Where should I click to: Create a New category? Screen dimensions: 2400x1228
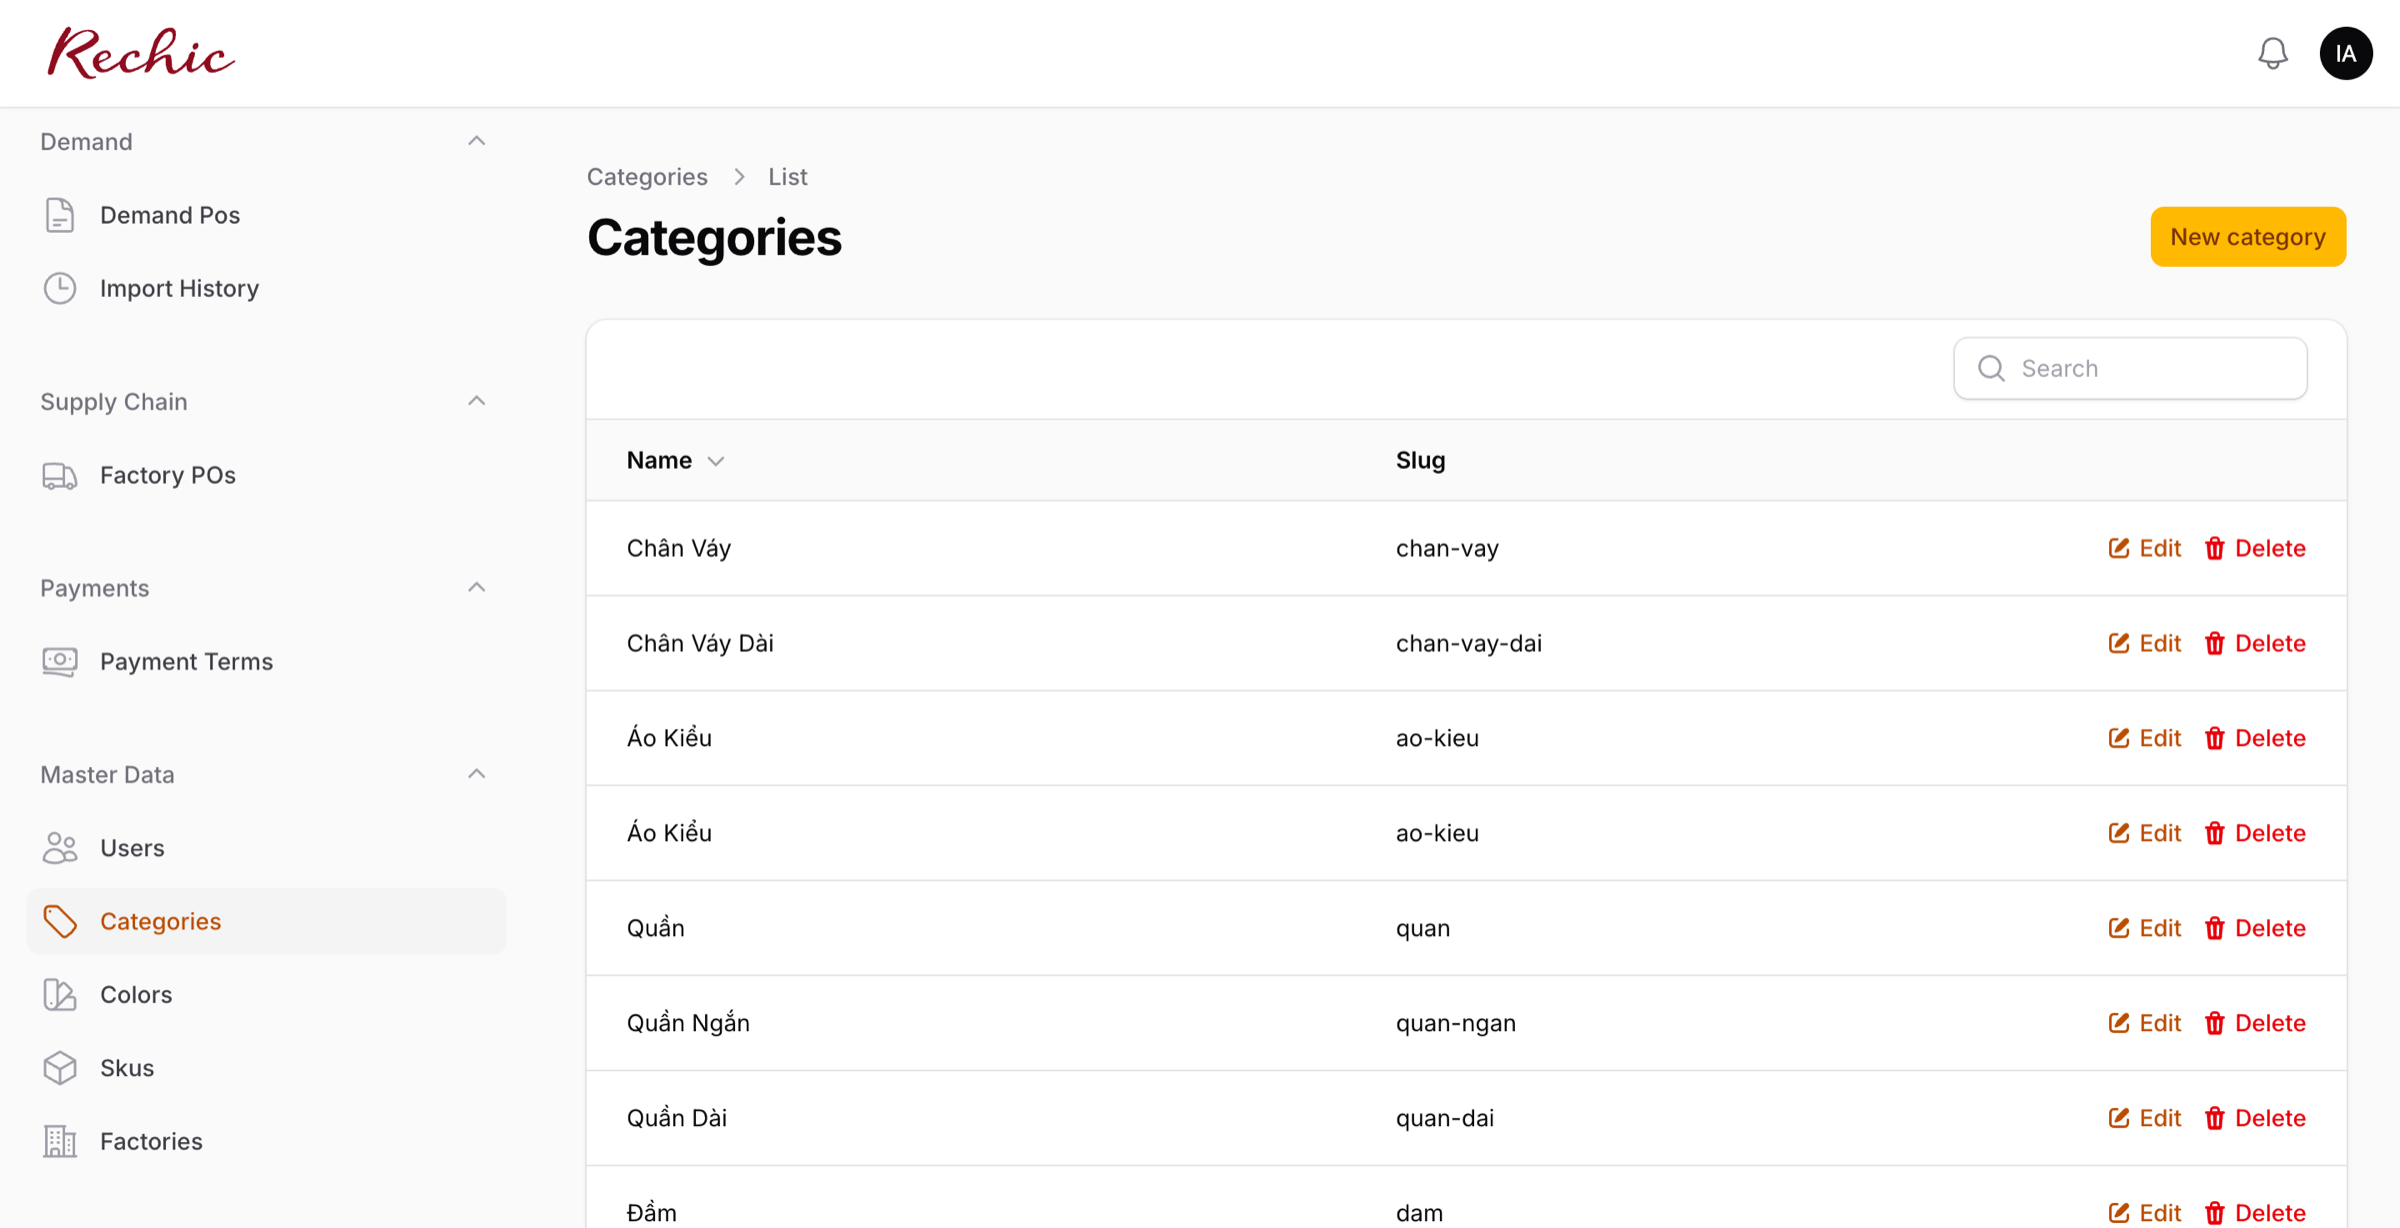2248,237
